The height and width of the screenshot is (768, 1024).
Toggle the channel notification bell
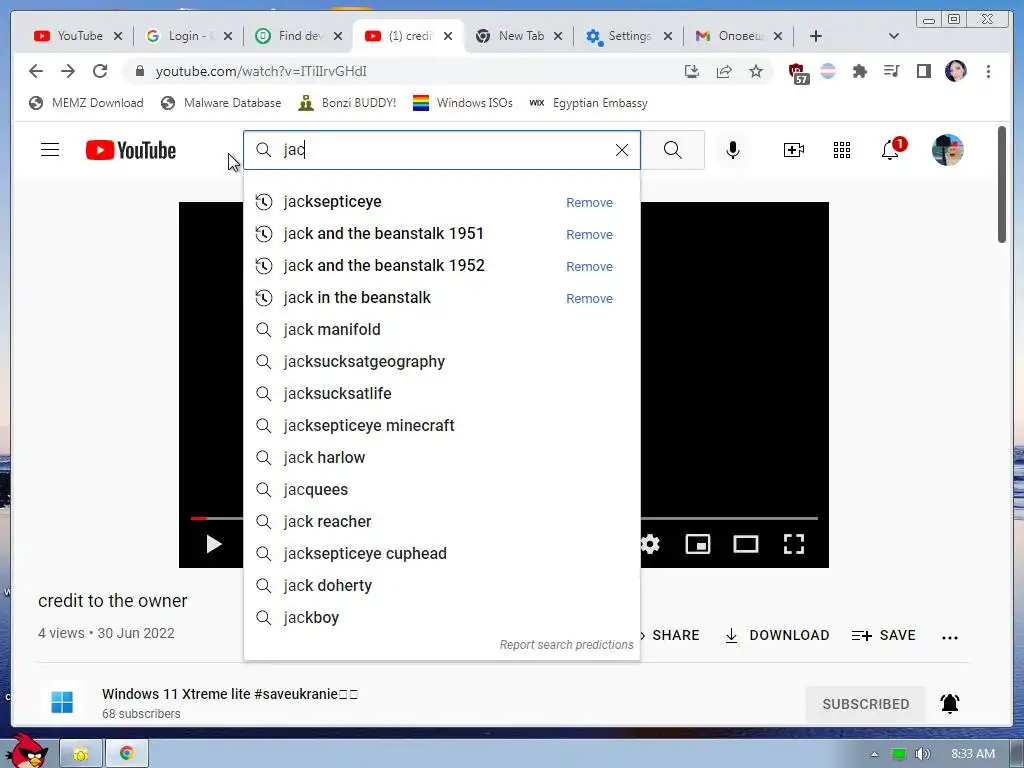[950, 703]
